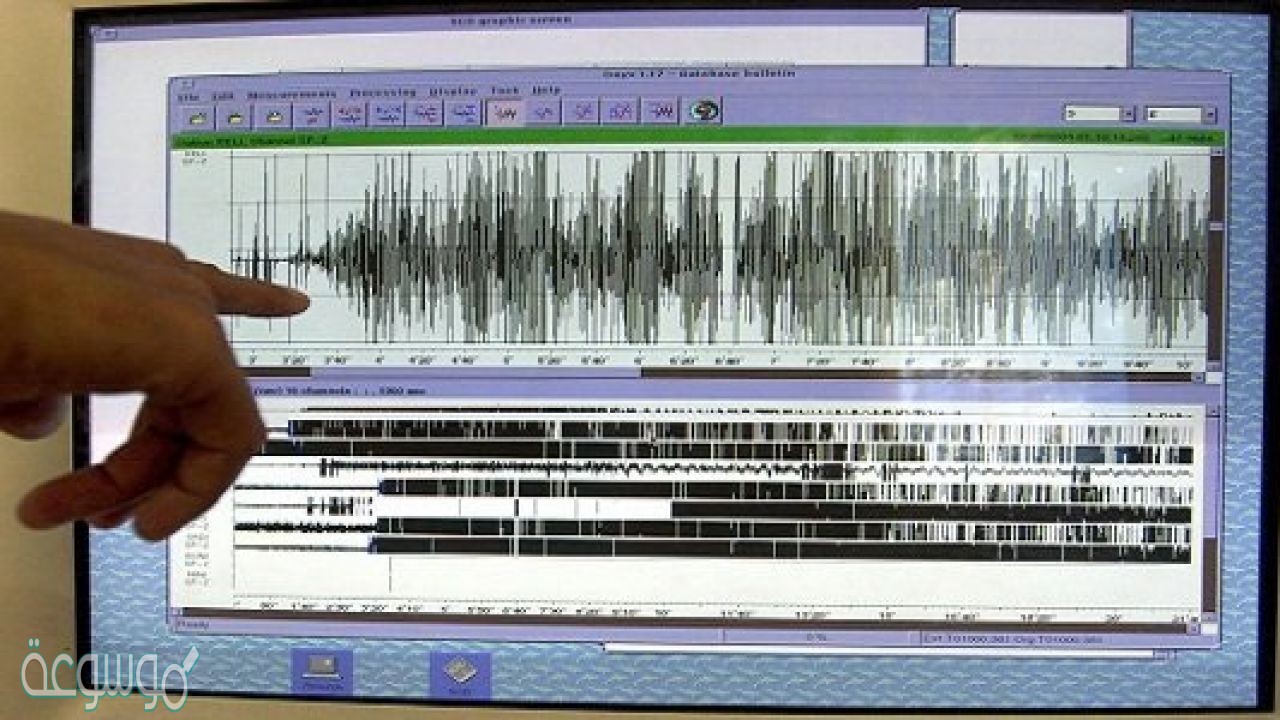The height and width of the screenshot is (720, 1280).
Task: Click the first folder icon in toolbar
Action: (x=197, y=116)
